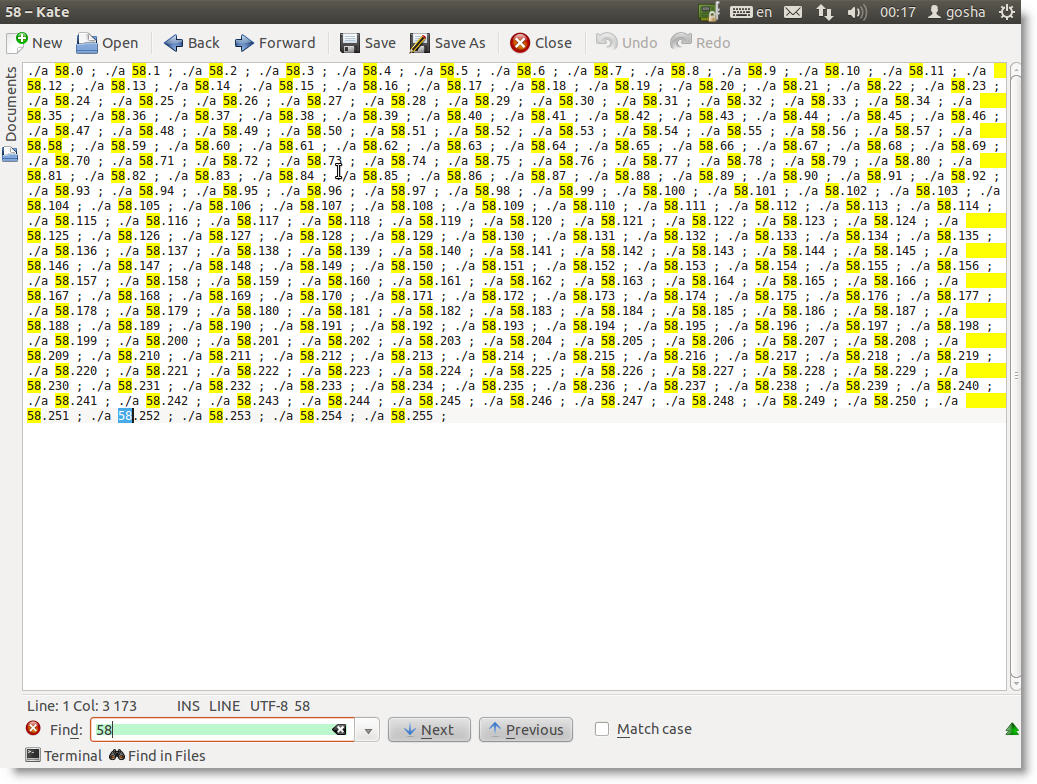Screen dimensions: 1037x784
Task: Open the clock showing 00:17
Action: 897,12
